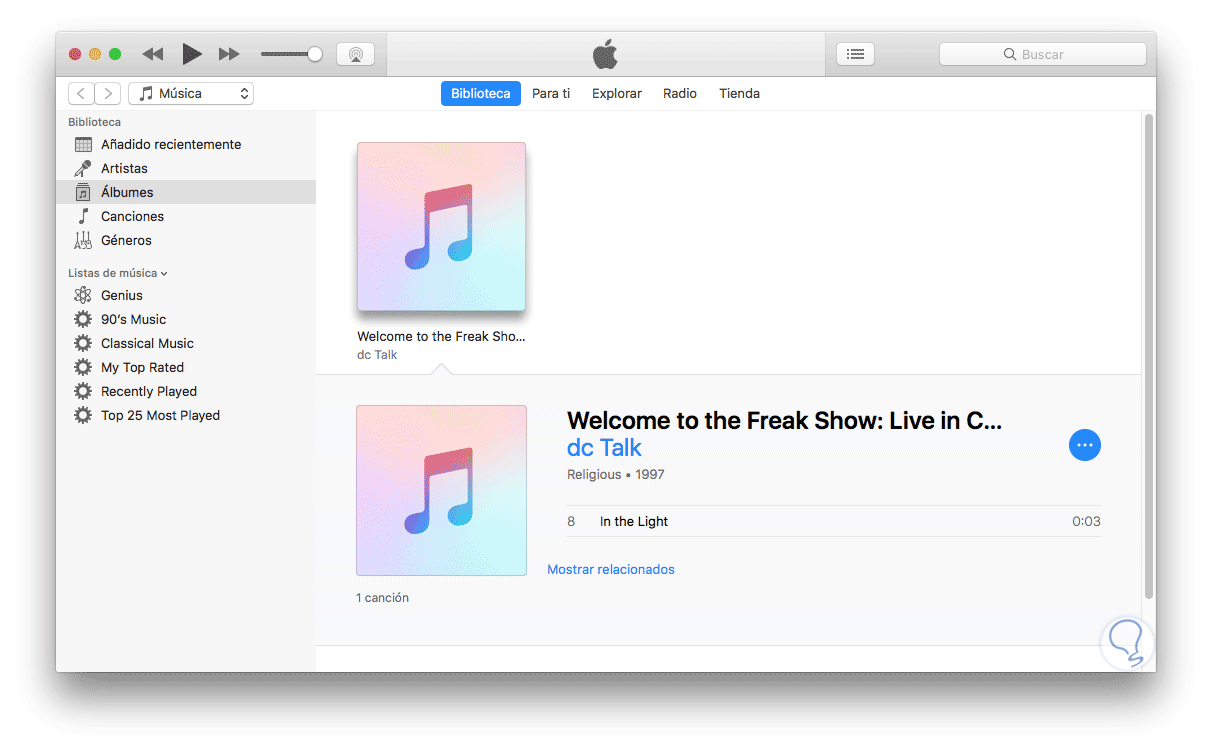
Task: Click the Artistas label in sidebar
Action: tap(124, 168)
